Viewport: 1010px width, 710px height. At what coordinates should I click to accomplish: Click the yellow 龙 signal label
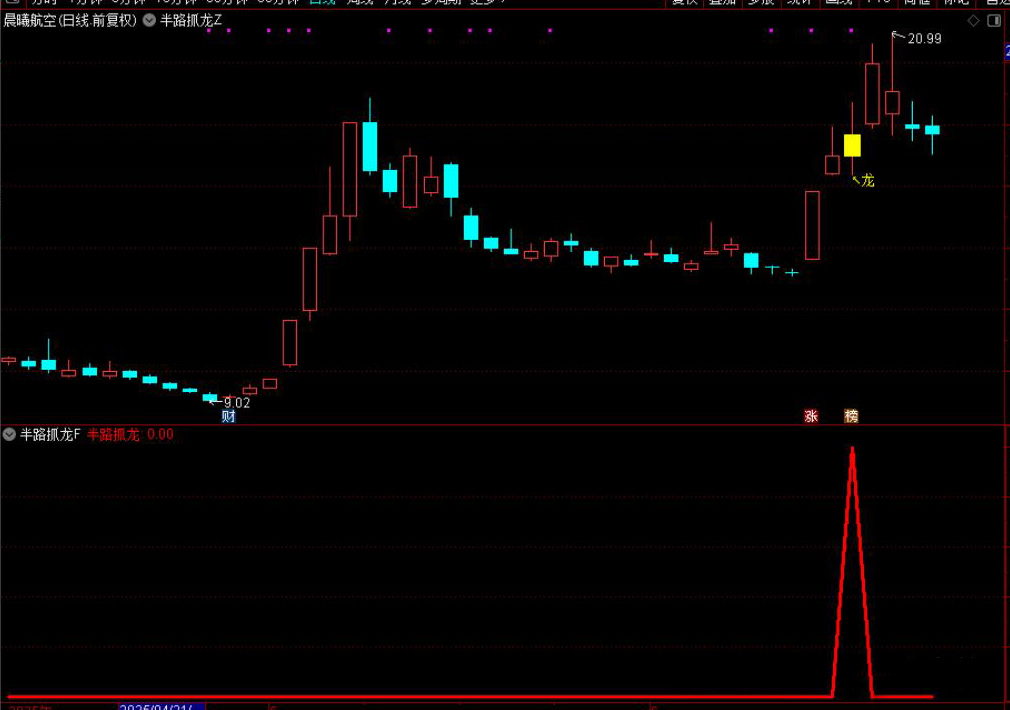click(867, 181)
